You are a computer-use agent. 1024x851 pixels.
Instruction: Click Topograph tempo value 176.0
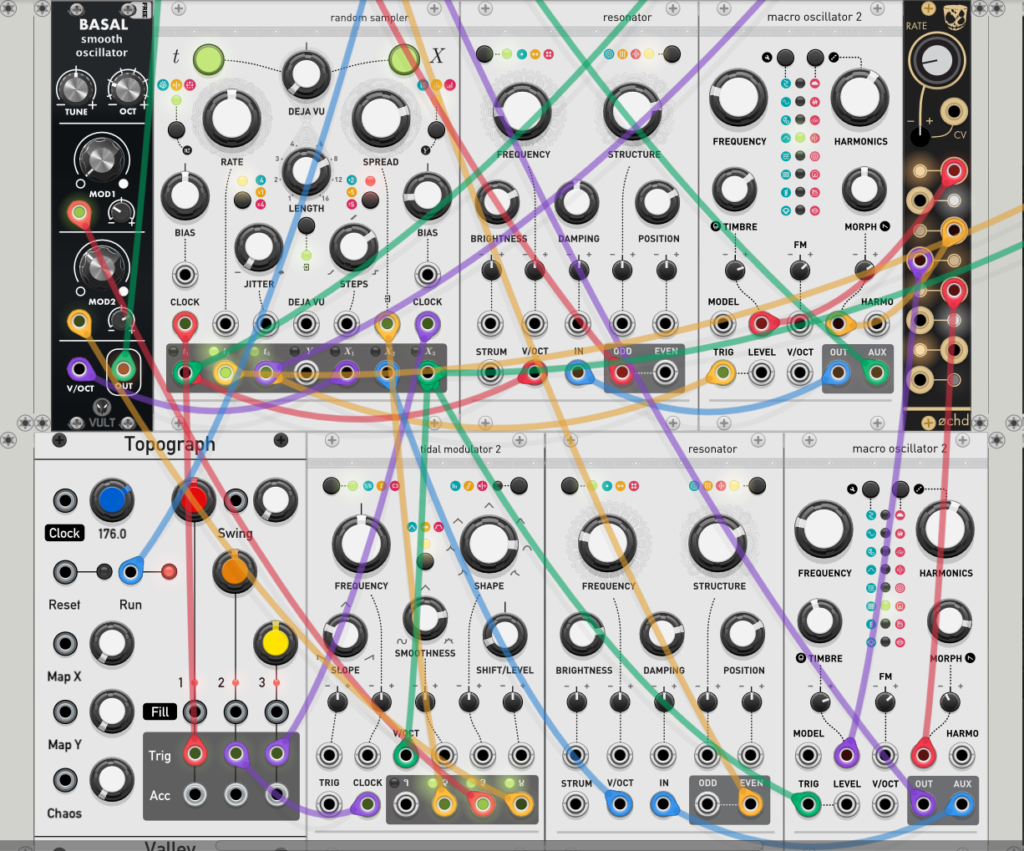point(112,534)
